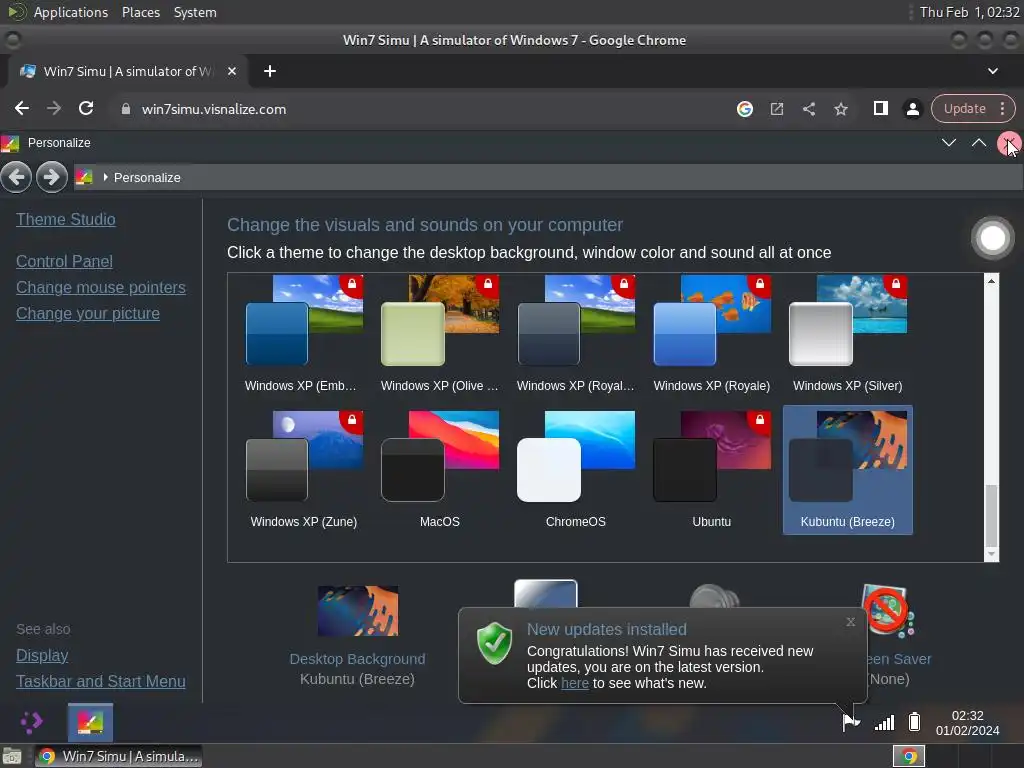Apply the MacOS theme
The width and height of the screenshot is (1024, 768).
click(440, 469)
